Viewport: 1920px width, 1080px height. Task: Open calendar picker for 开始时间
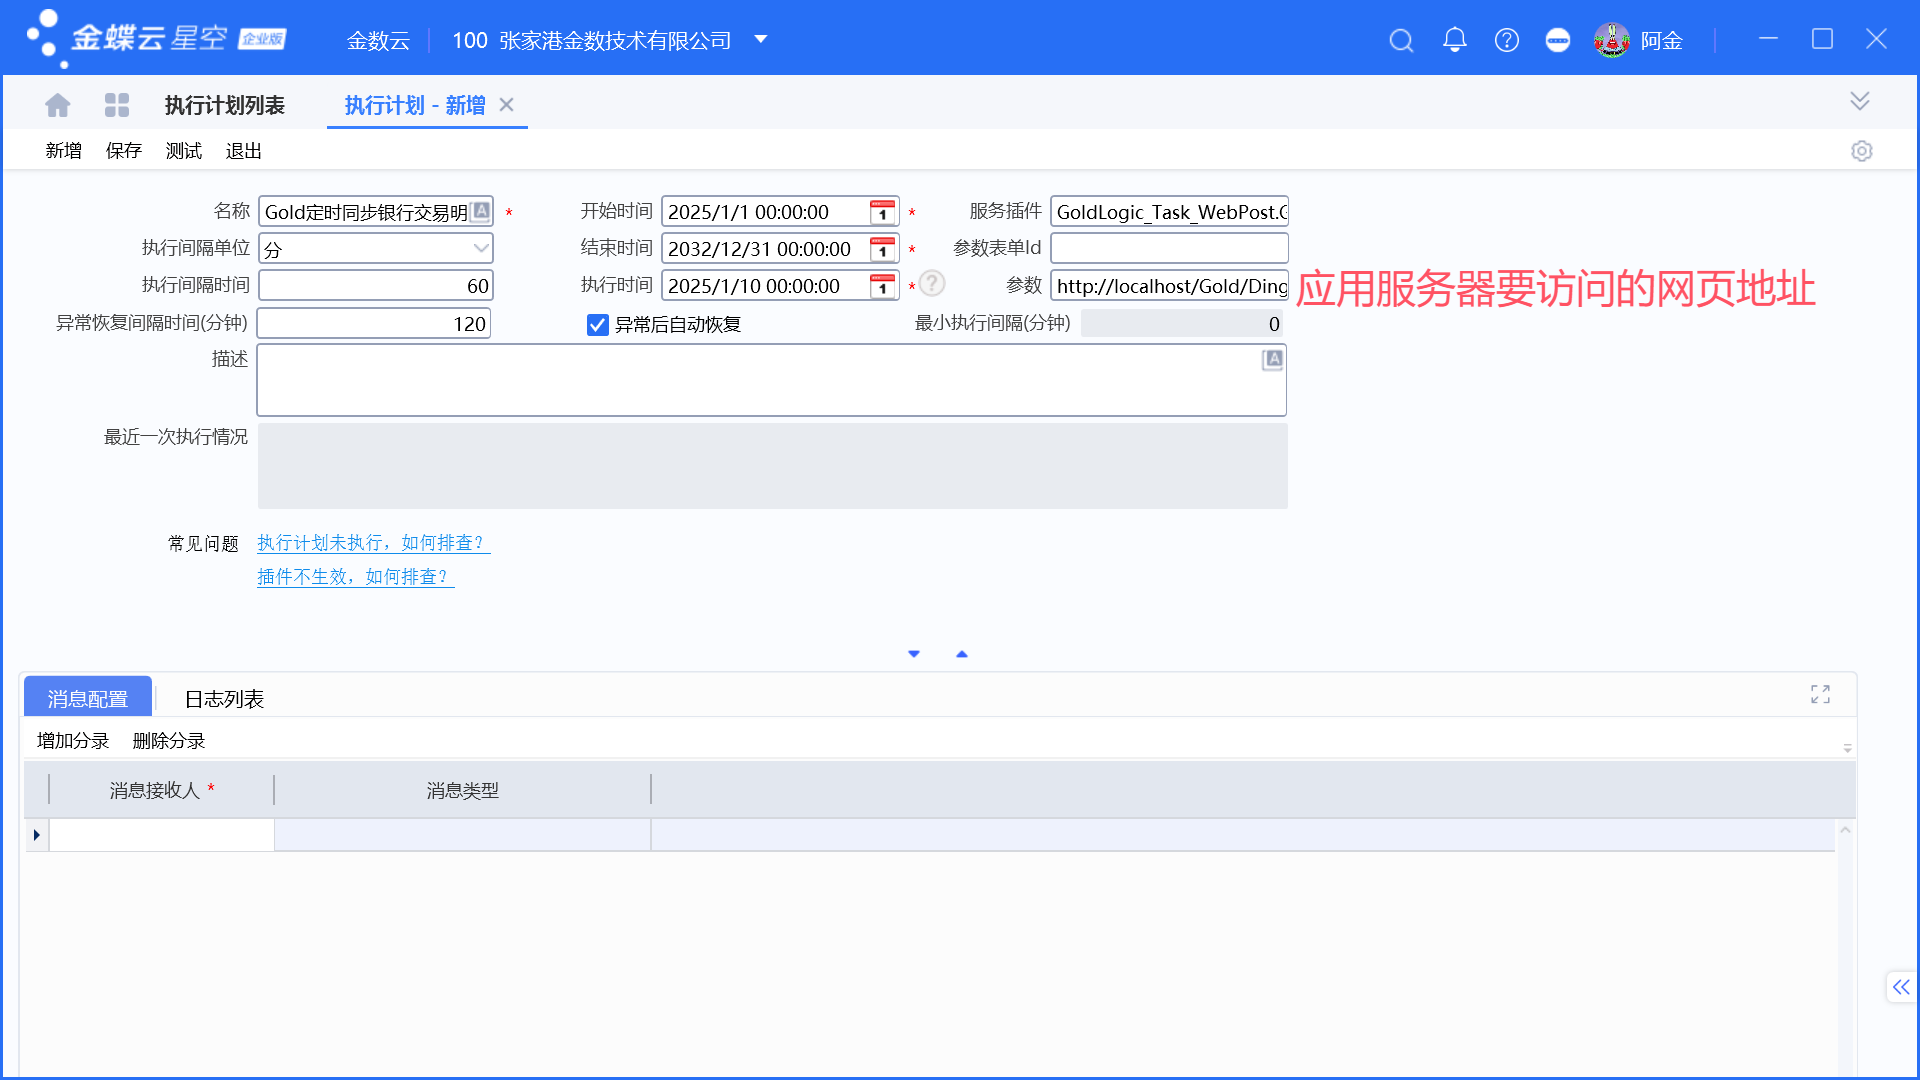tap(882, 212)
